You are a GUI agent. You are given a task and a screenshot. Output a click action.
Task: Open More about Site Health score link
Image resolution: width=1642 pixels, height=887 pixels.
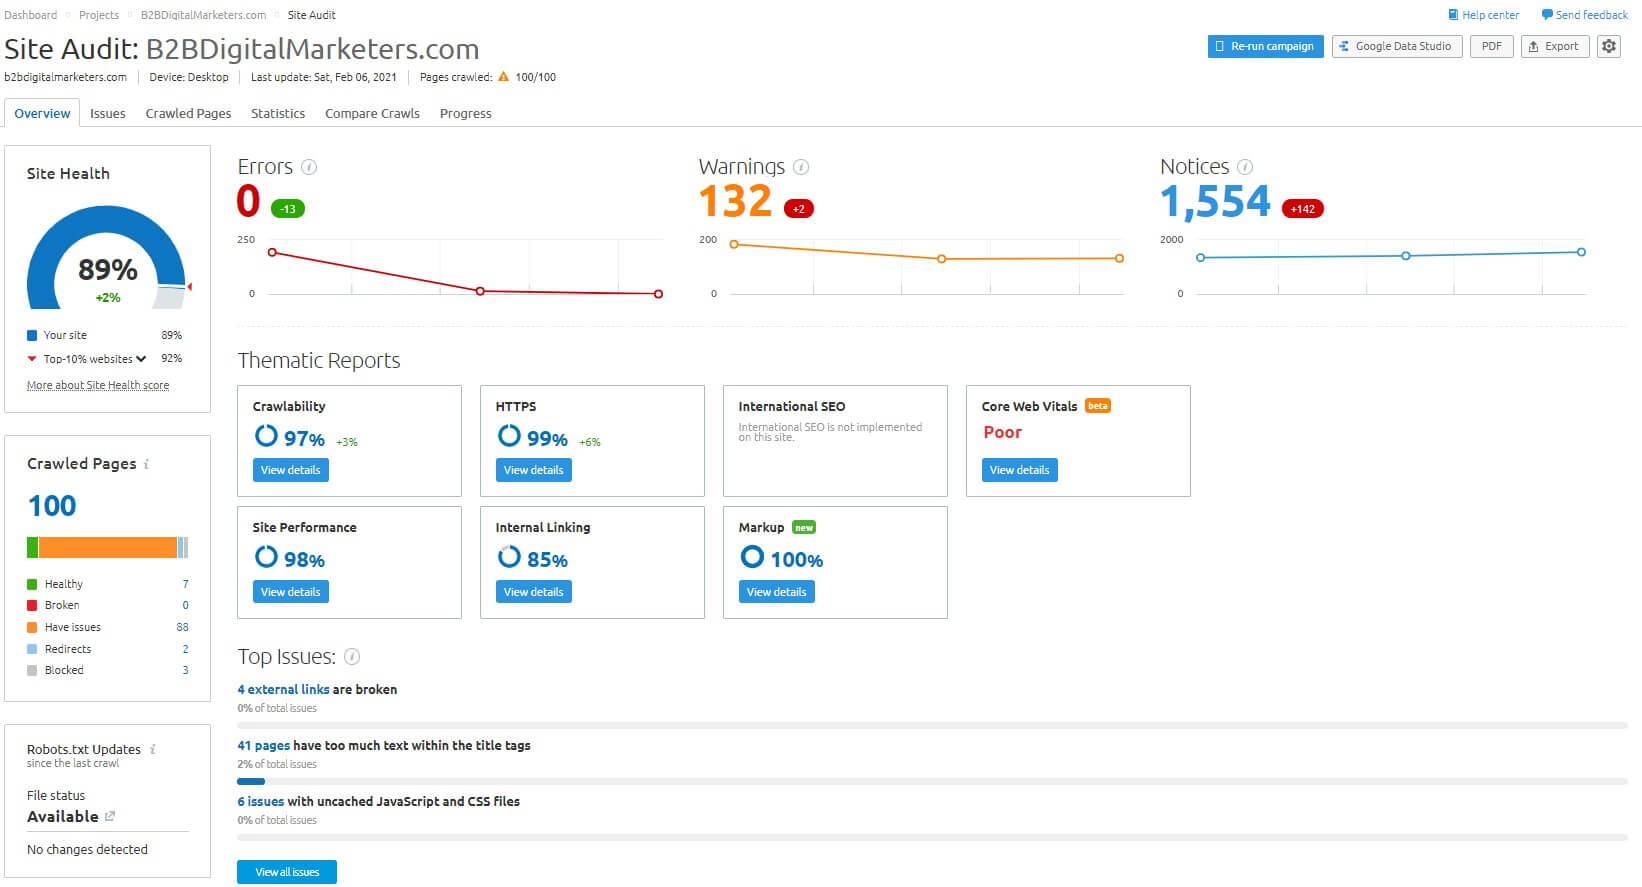98,385
